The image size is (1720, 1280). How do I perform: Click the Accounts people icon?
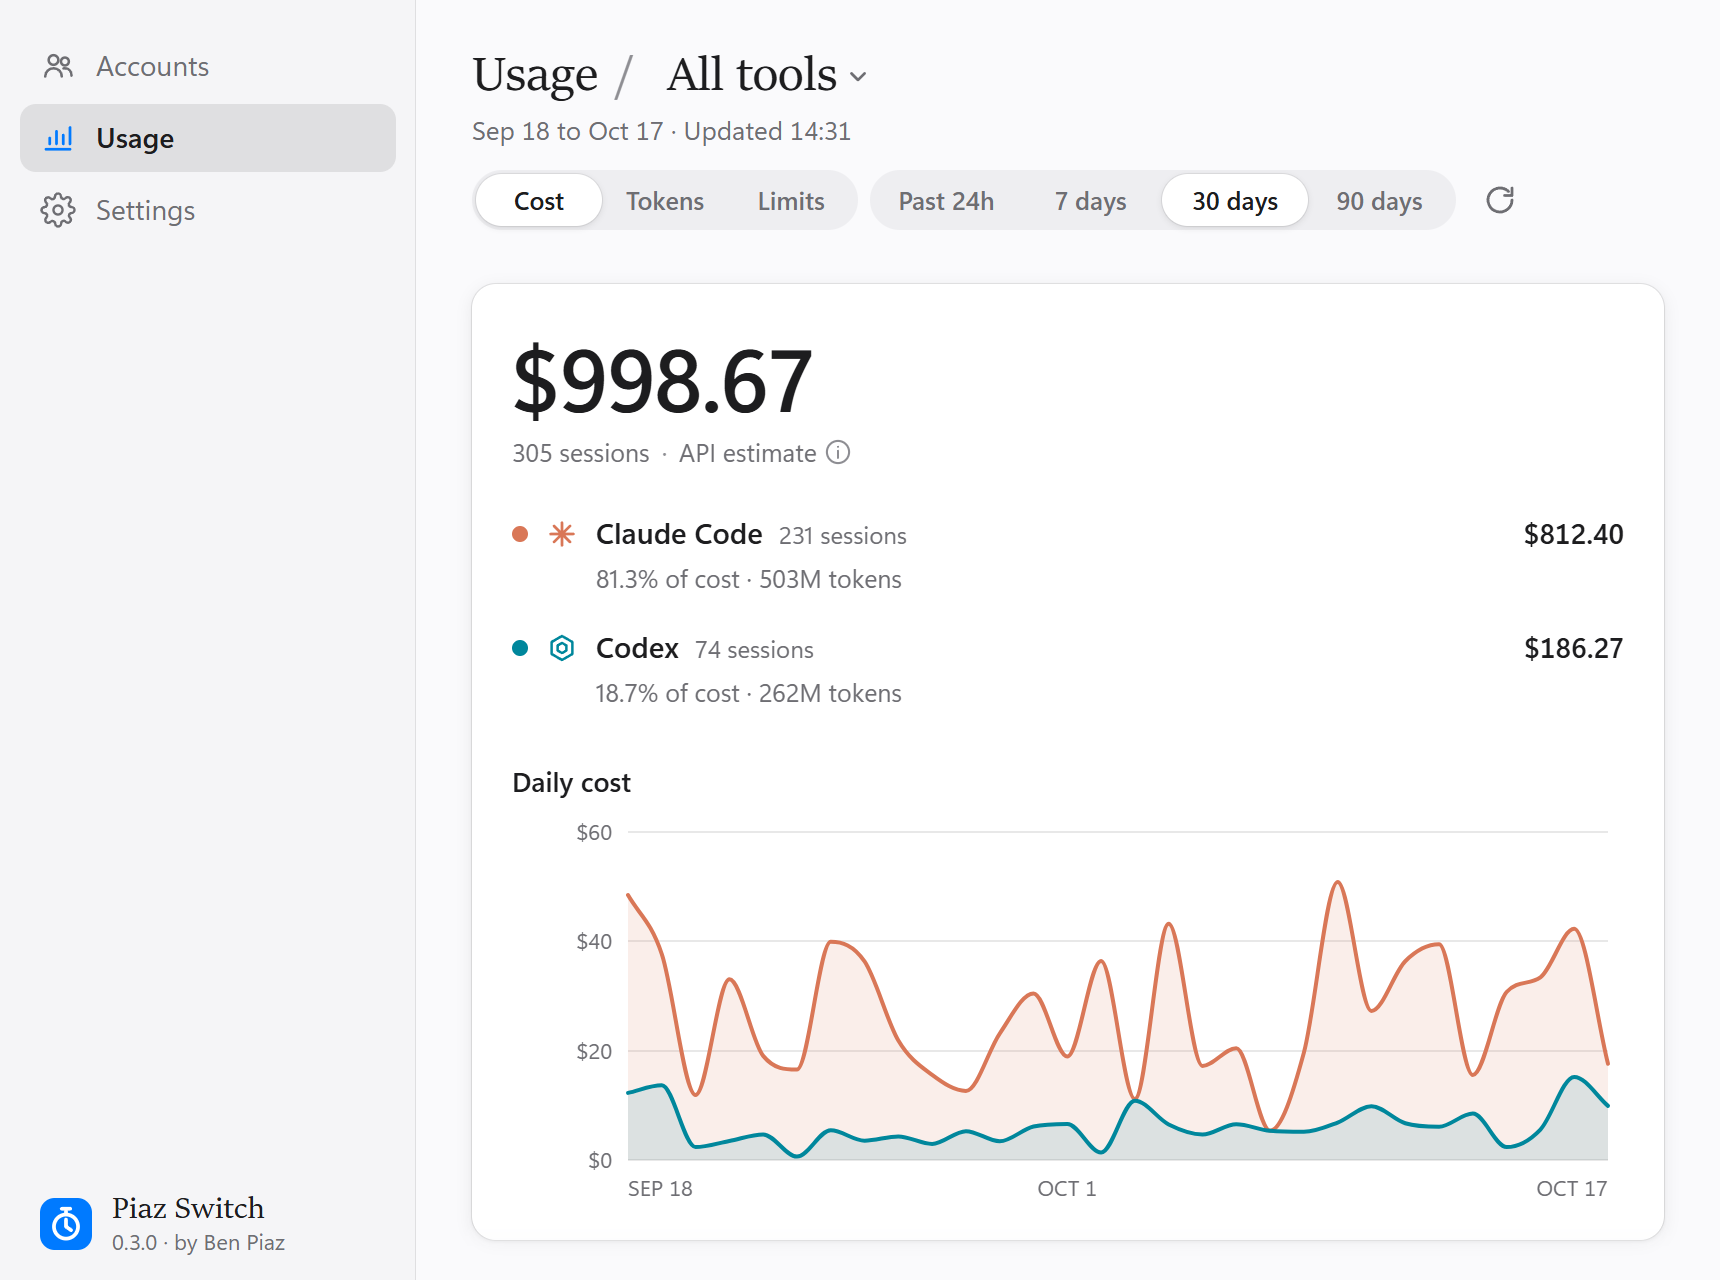point(59,66)
